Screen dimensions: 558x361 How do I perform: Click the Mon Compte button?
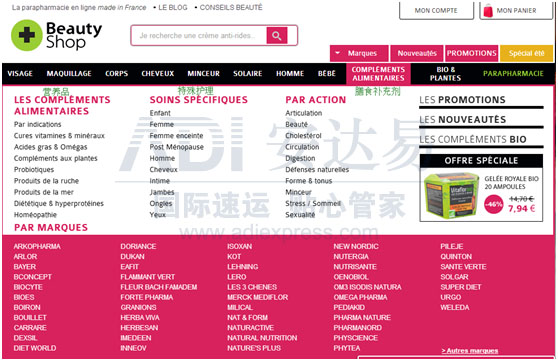coord(436,11)
